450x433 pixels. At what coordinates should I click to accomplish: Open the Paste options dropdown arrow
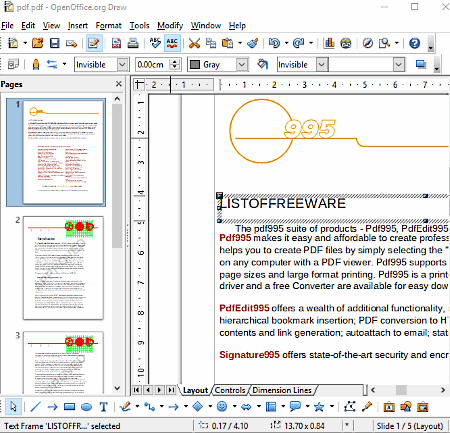click(240, 43)
